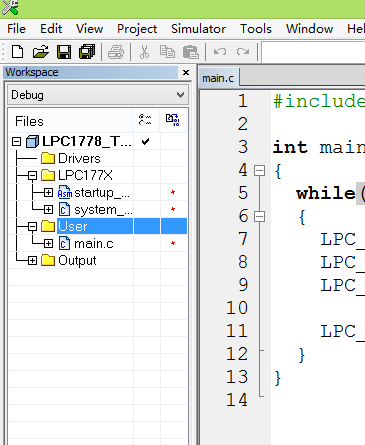Open the File menu
This screenshot has width=365, height=445.
pos(16,29)
